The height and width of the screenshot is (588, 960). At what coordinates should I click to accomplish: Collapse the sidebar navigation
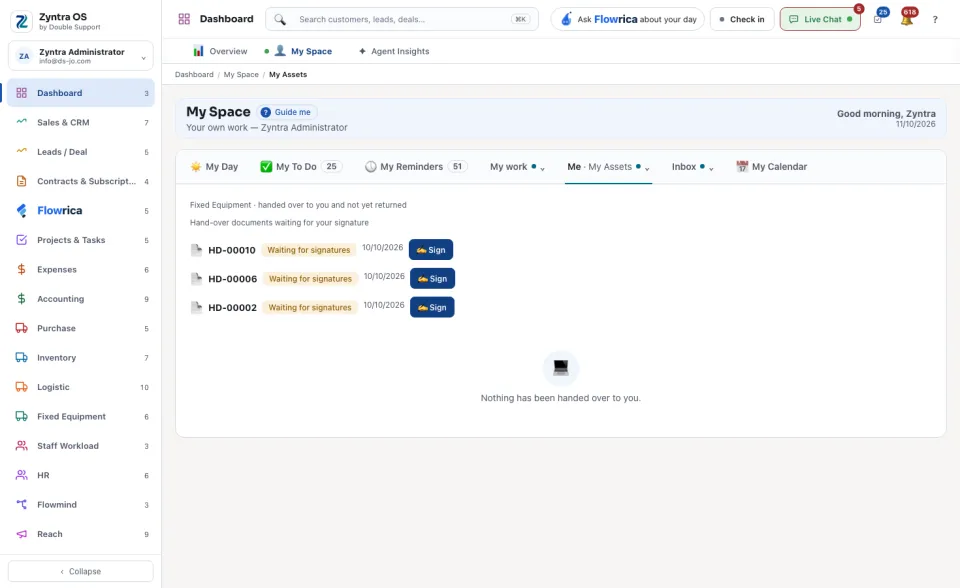pyautogui.click(x=81, y=571)
